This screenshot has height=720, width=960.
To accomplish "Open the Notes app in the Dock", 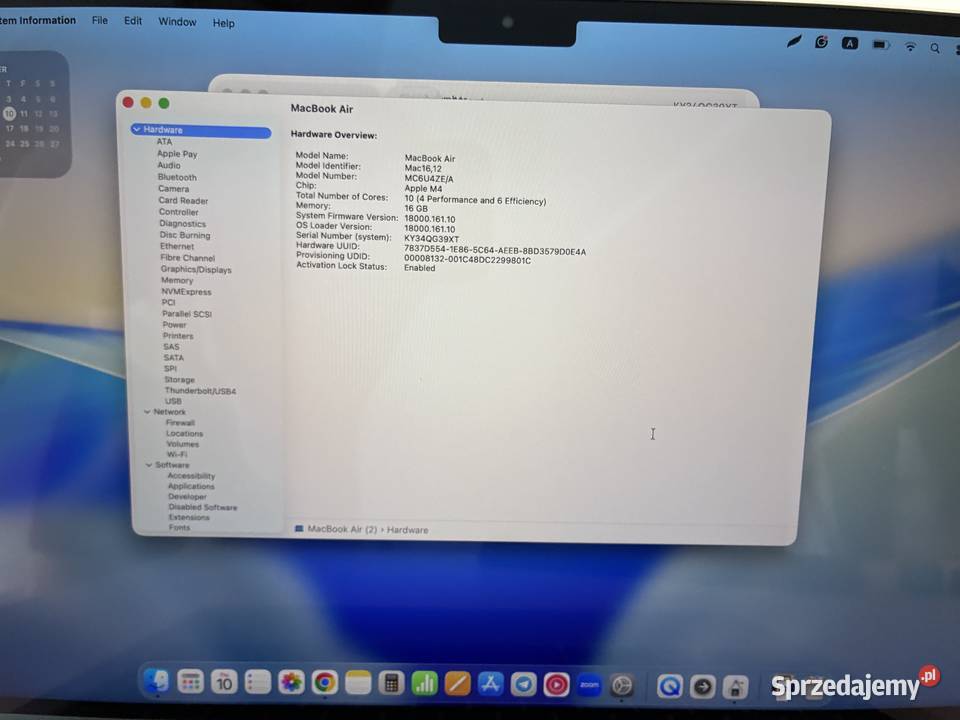I will point(358,683).
